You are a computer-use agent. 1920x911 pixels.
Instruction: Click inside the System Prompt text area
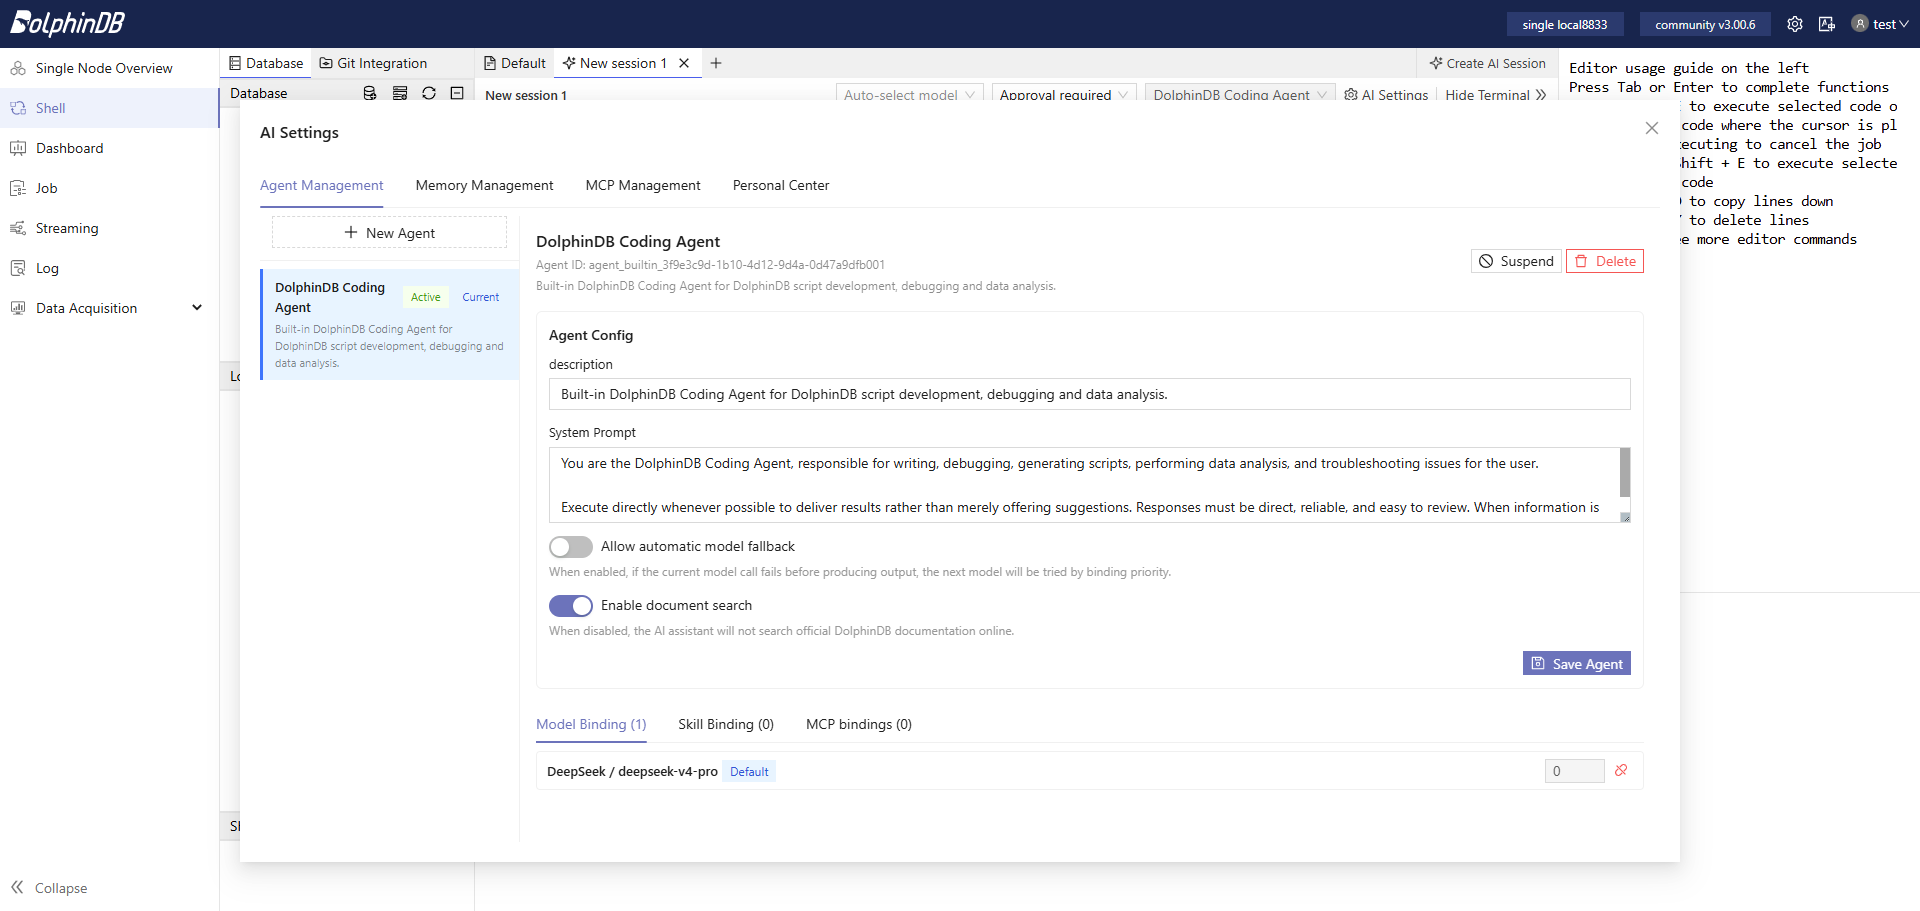[1083, 485]
